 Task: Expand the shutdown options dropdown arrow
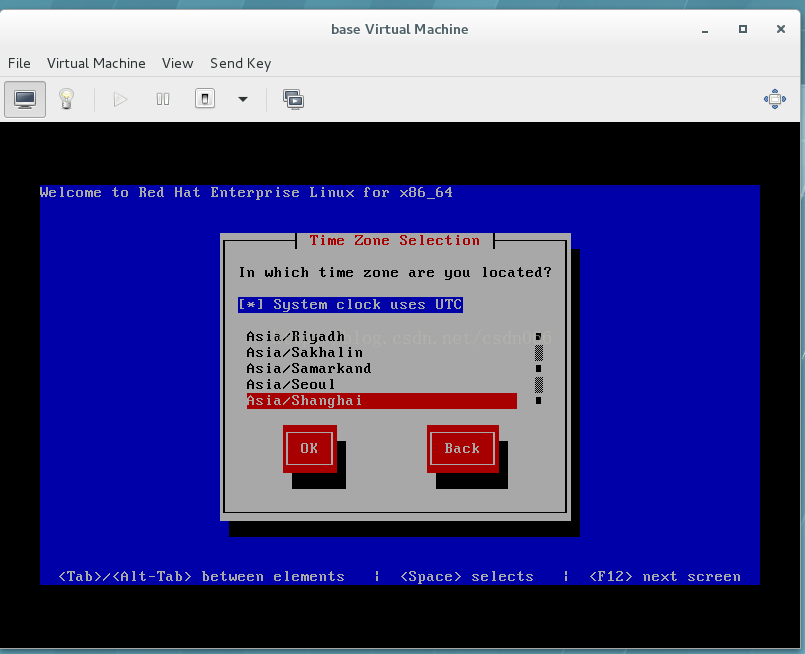pos(243,99)
